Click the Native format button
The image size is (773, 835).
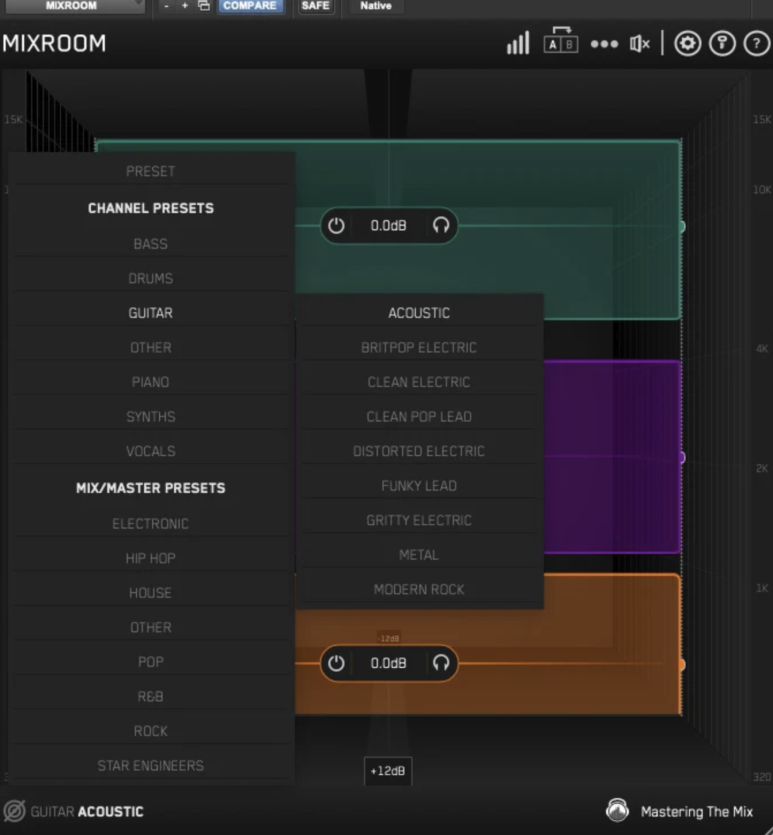(x=376, y=6)
